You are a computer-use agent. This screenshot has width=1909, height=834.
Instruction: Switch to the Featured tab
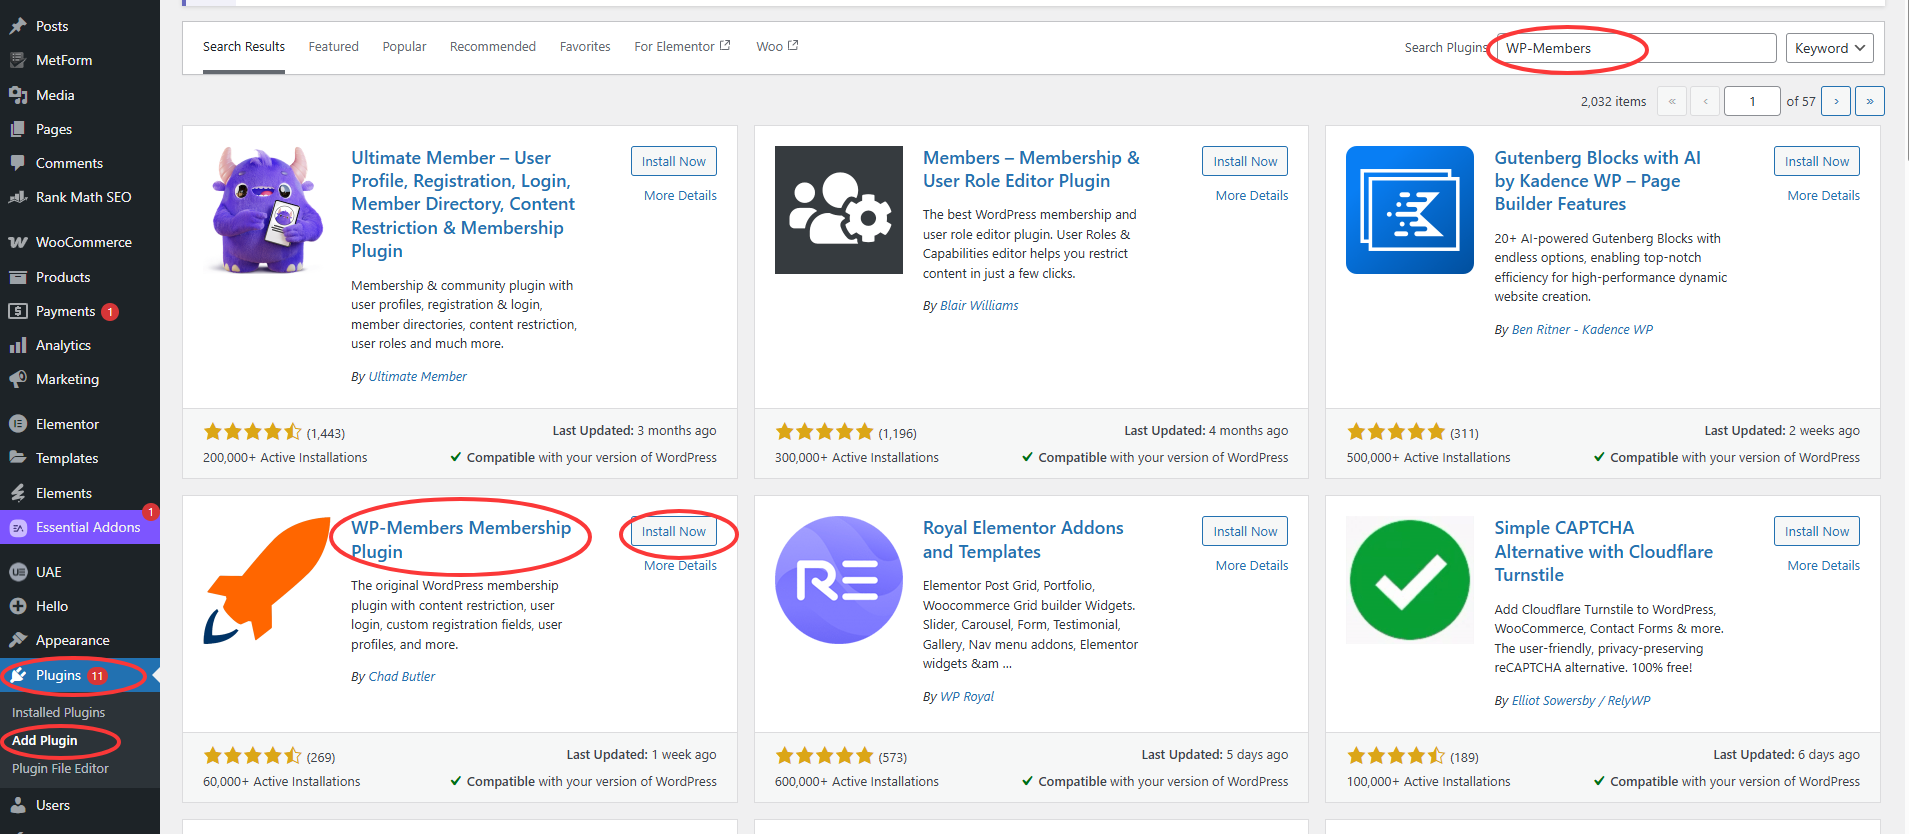click(x=333, y=47)
